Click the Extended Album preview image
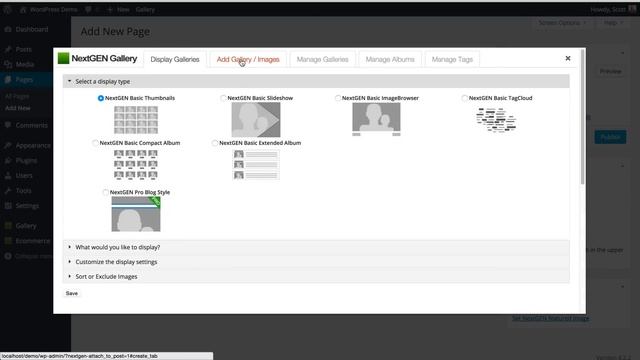The image size is (640, 360). (256, 164)
